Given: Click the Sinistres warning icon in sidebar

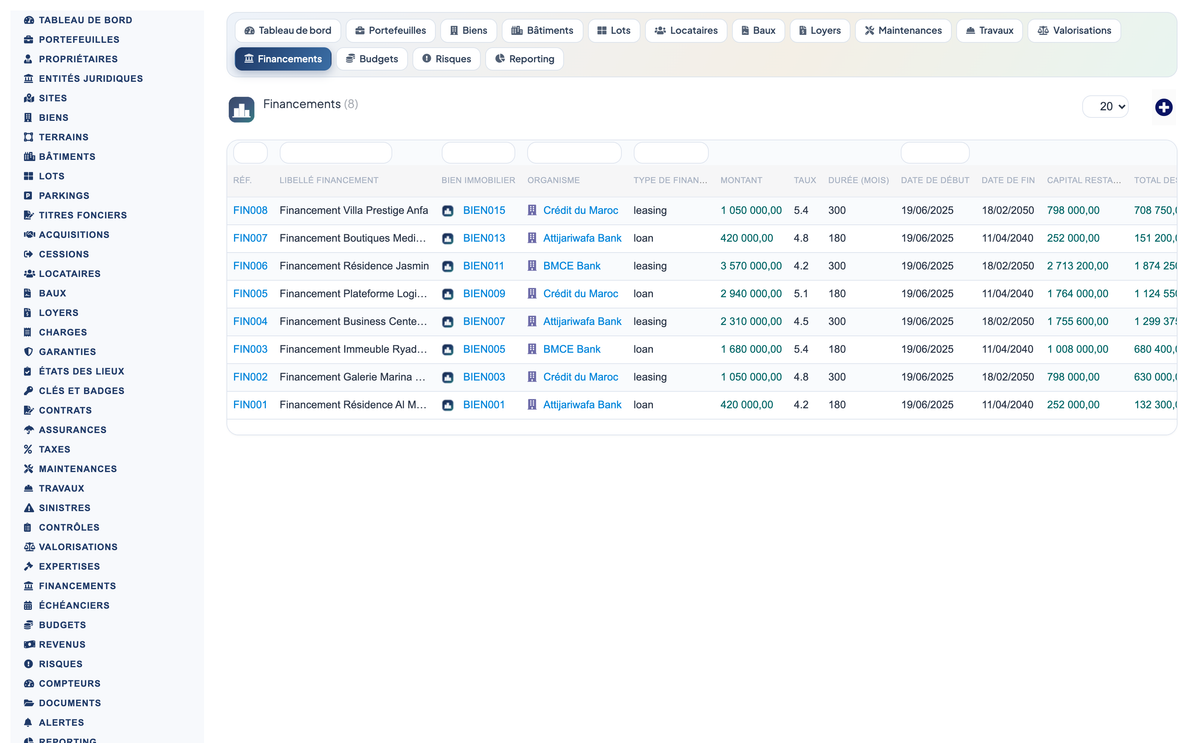Looking at the screenshot, I should (x=29, y=508).
